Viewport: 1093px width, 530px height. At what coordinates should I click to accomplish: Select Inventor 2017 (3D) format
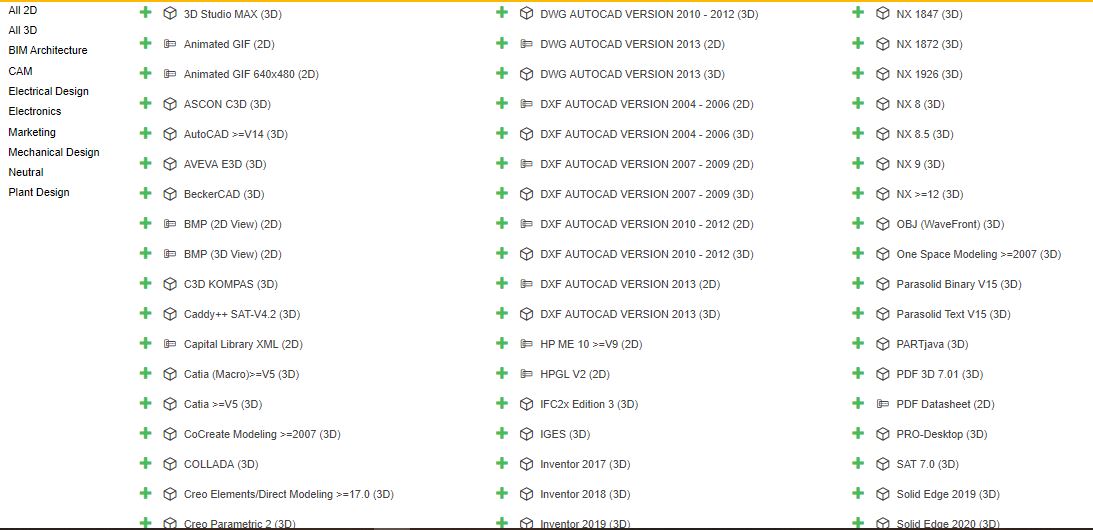[585, 464]
